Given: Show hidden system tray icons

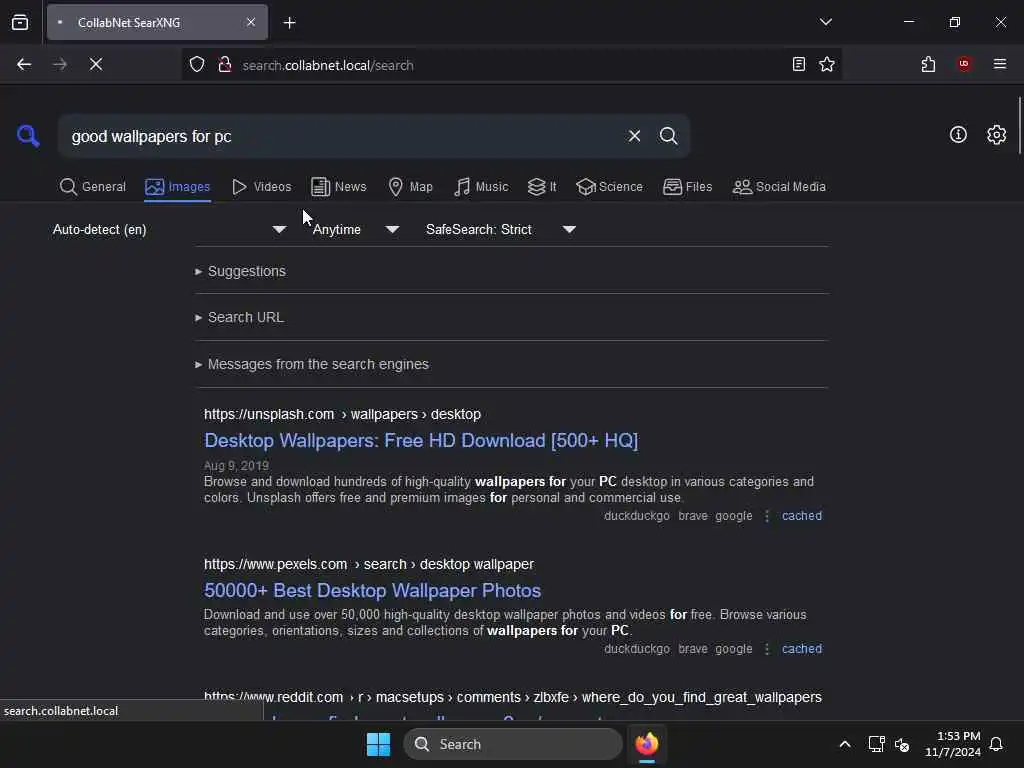Looking at the screenshot, I should click(844, 744).
